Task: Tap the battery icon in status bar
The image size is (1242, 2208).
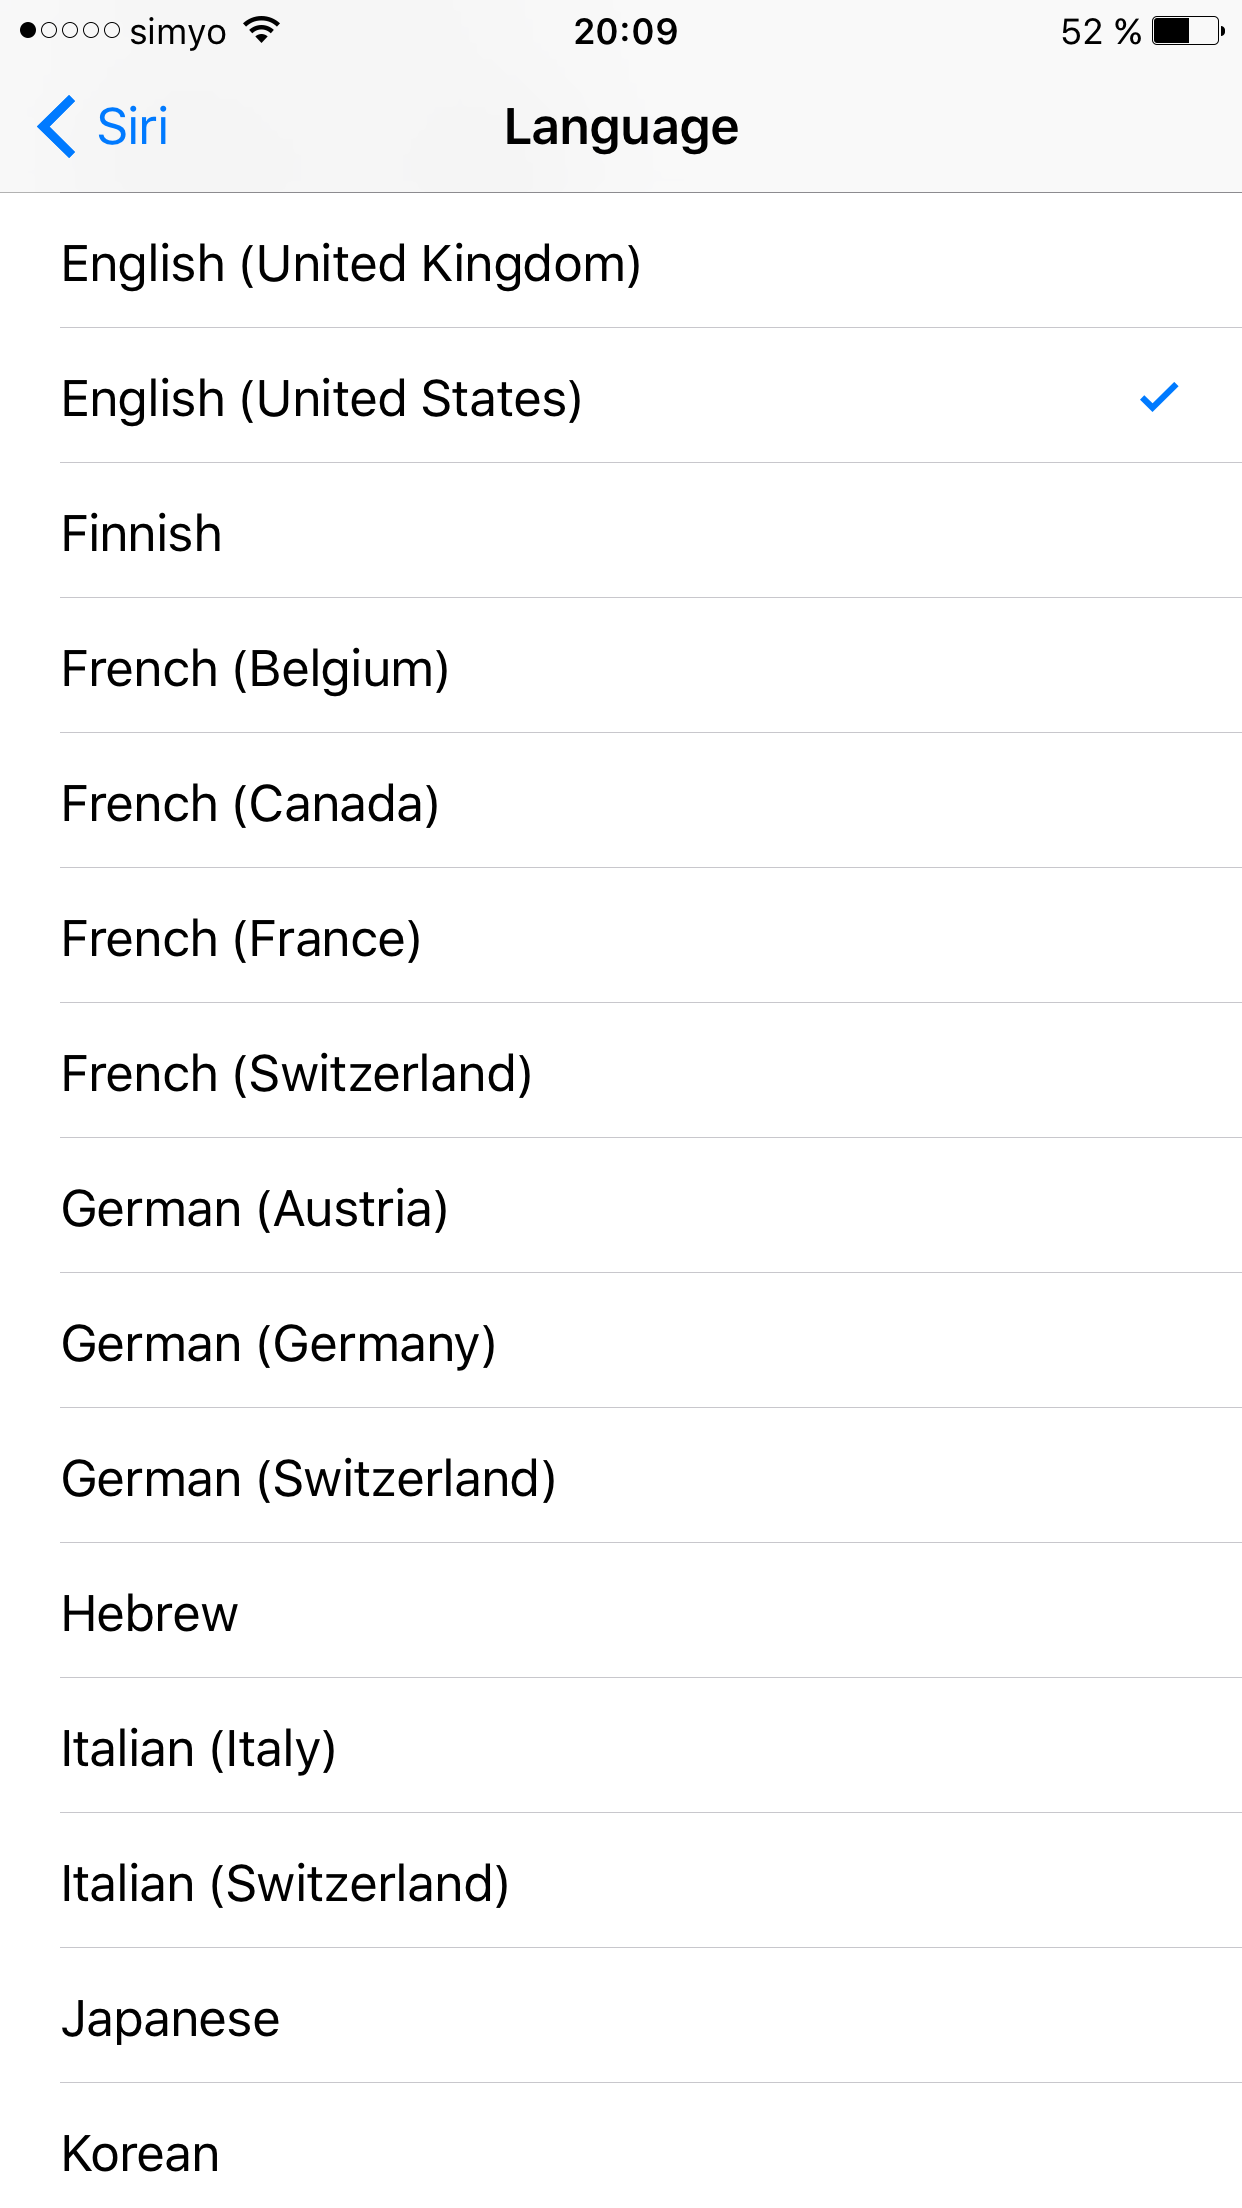Action: click(1187, 31)
